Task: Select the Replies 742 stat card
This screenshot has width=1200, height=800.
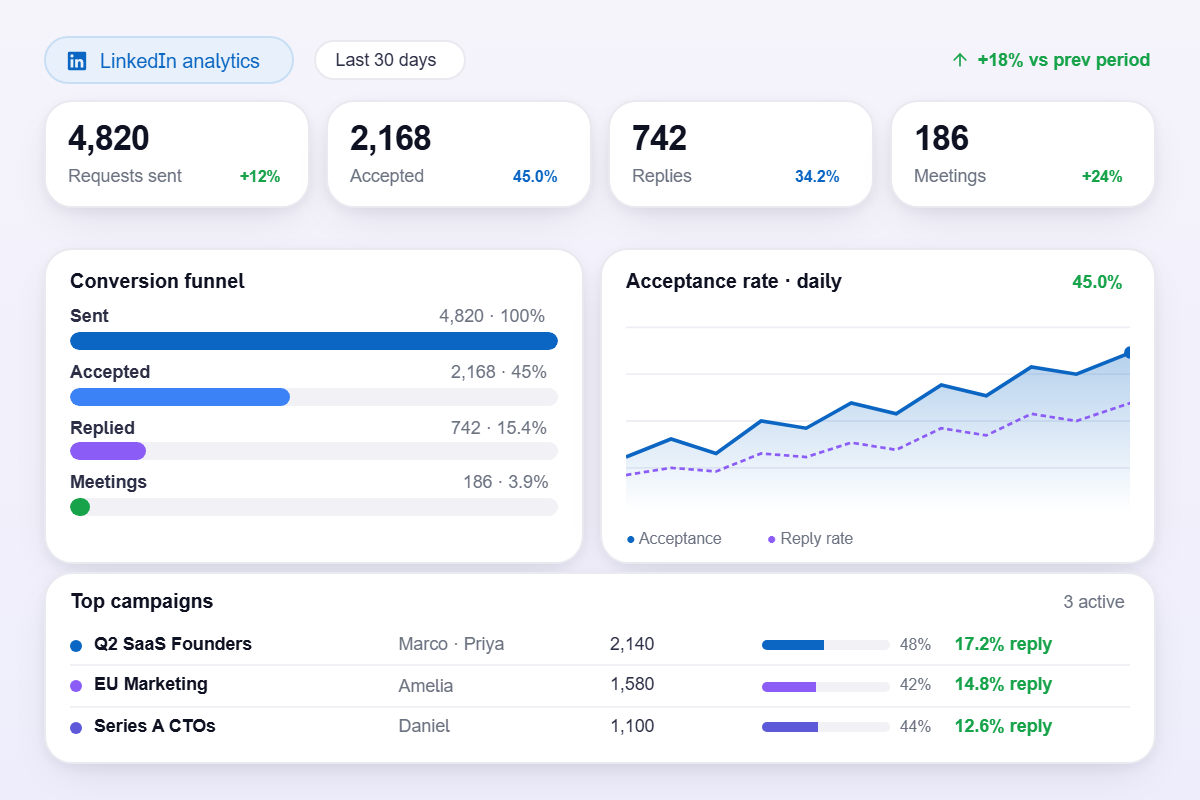Action: click(741, 154)
